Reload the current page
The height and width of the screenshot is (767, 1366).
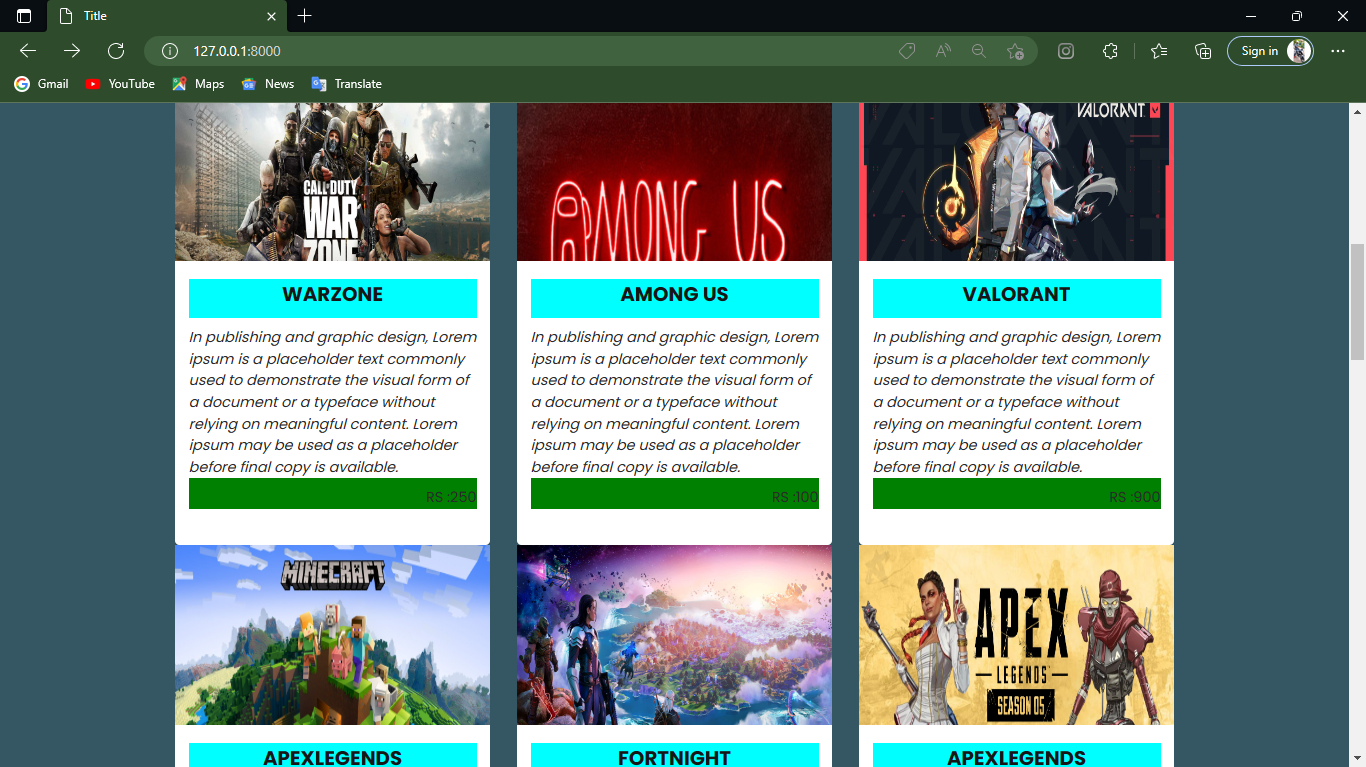tap(116, 51)
